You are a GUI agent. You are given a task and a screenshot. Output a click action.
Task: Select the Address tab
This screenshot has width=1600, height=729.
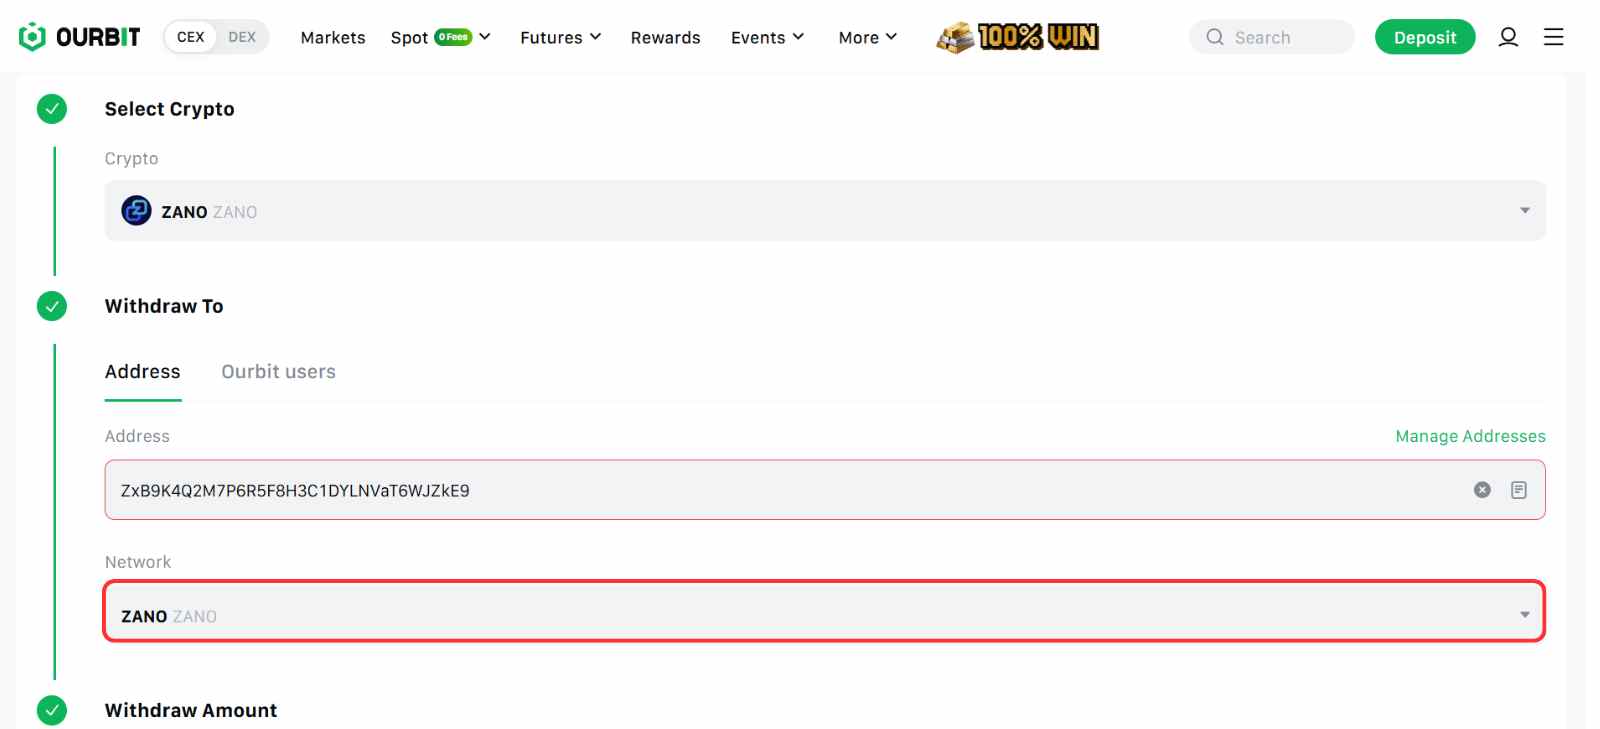pos(143,372)
